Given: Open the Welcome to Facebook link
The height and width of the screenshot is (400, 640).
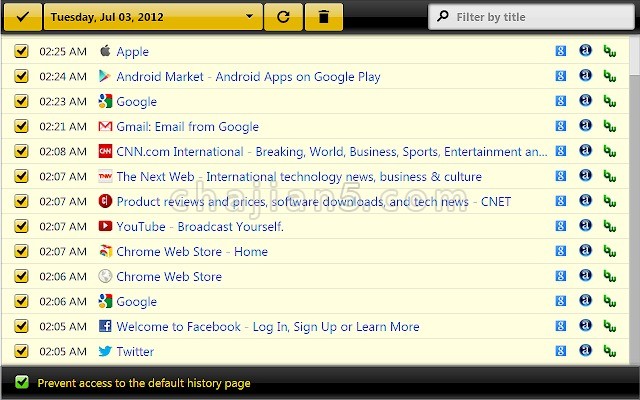Looking at the screenshot, I should 268,327.
